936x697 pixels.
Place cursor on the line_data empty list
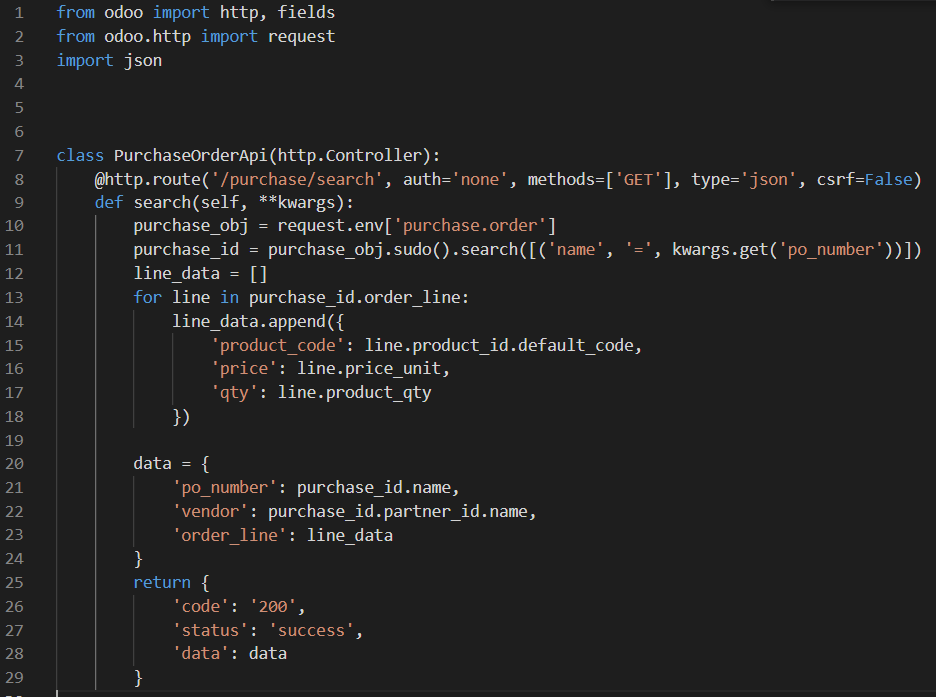tap(176, 272)
